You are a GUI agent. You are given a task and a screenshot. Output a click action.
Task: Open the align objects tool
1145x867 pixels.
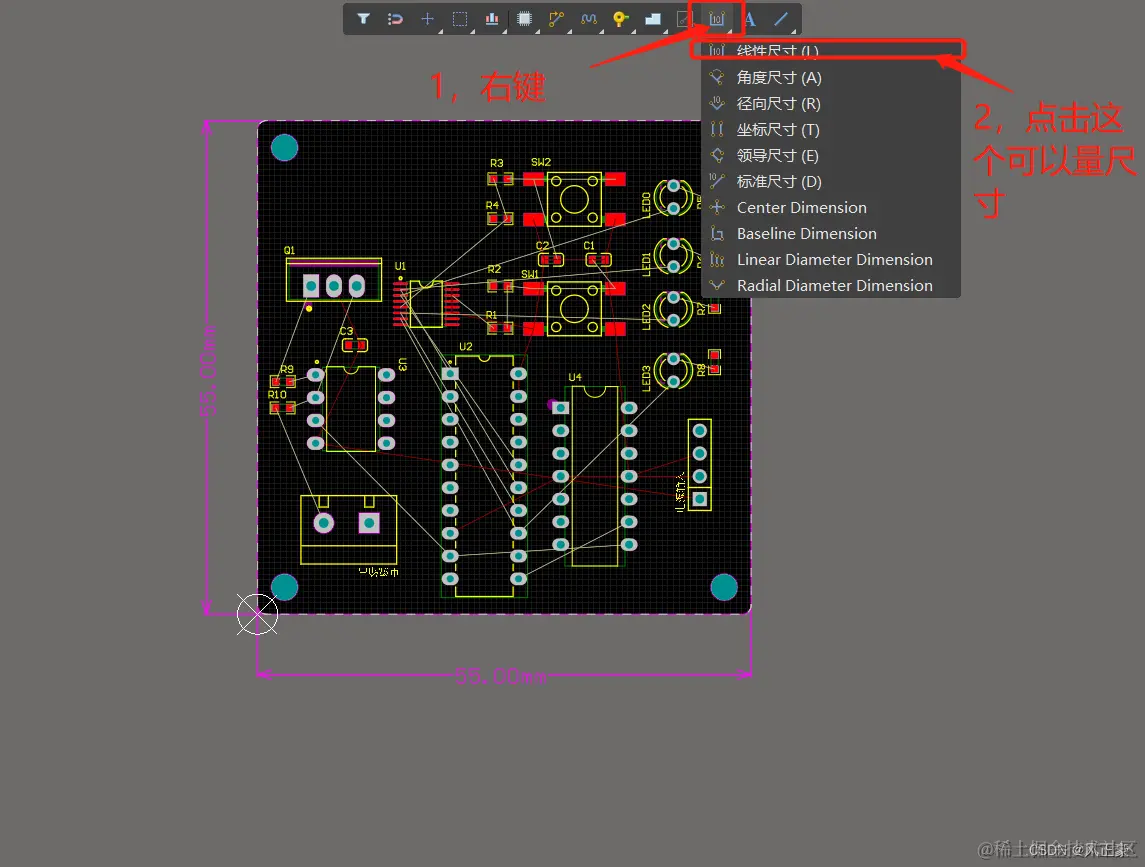point(492,19)
